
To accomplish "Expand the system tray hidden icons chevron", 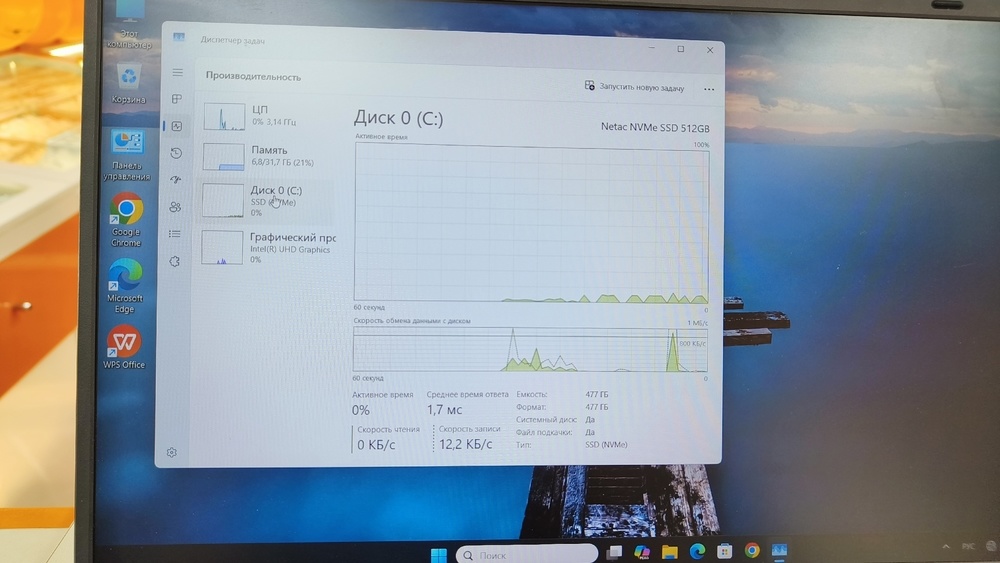I will (946, 546).
